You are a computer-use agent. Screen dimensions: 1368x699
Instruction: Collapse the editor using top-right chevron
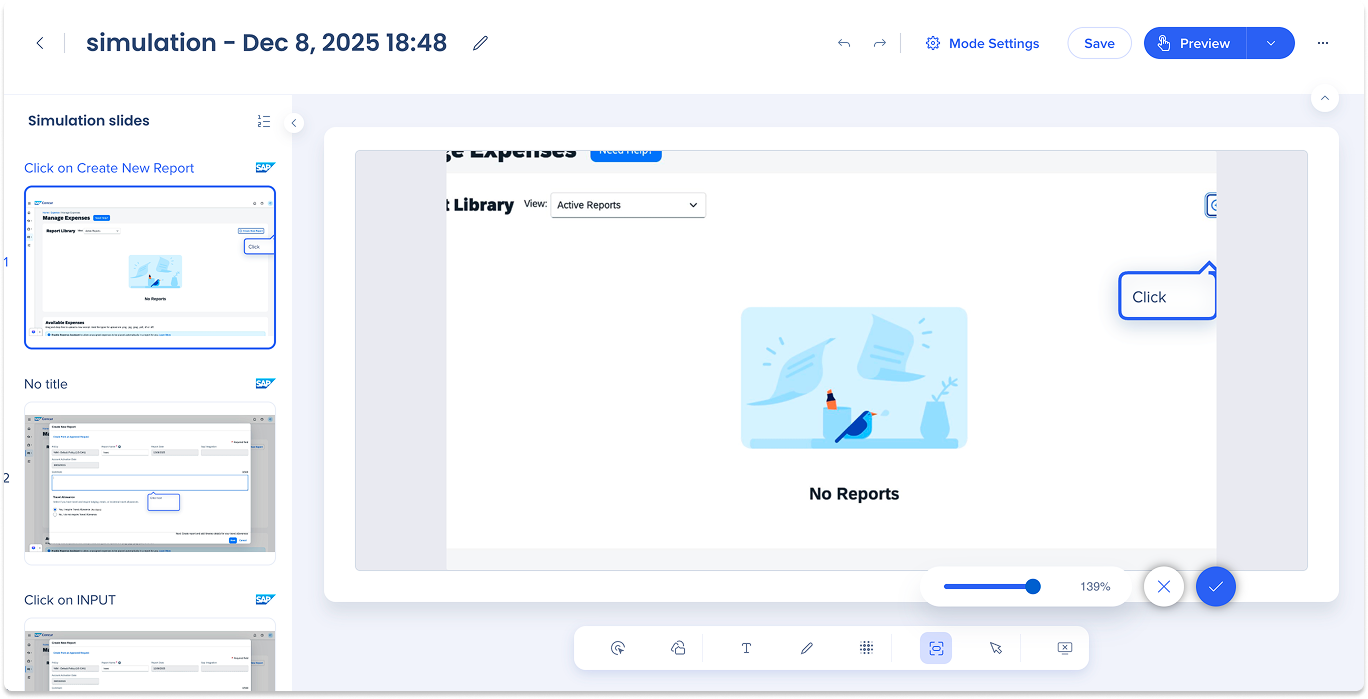(x=1324, y=98)
